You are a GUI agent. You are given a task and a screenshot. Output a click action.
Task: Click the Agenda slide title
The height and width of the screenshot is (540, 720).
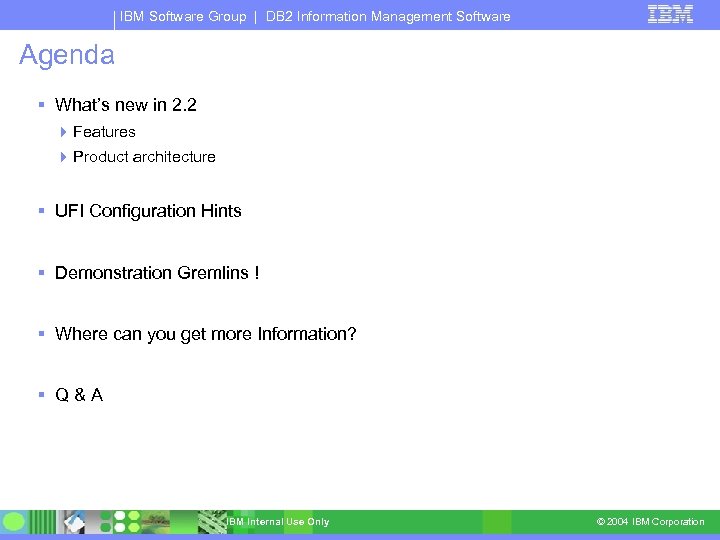[x=67, y=55]
